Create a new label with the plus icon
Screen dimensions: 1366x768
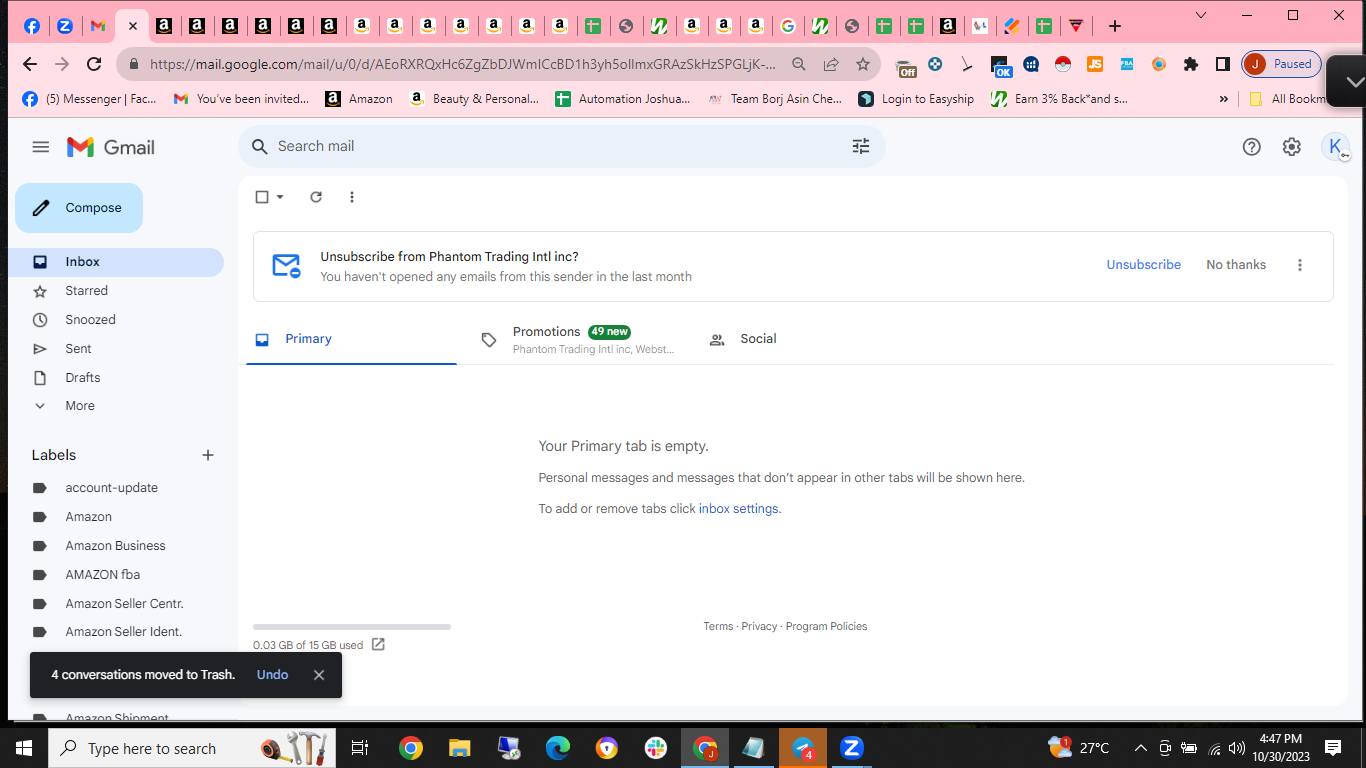tap(208, 455)
